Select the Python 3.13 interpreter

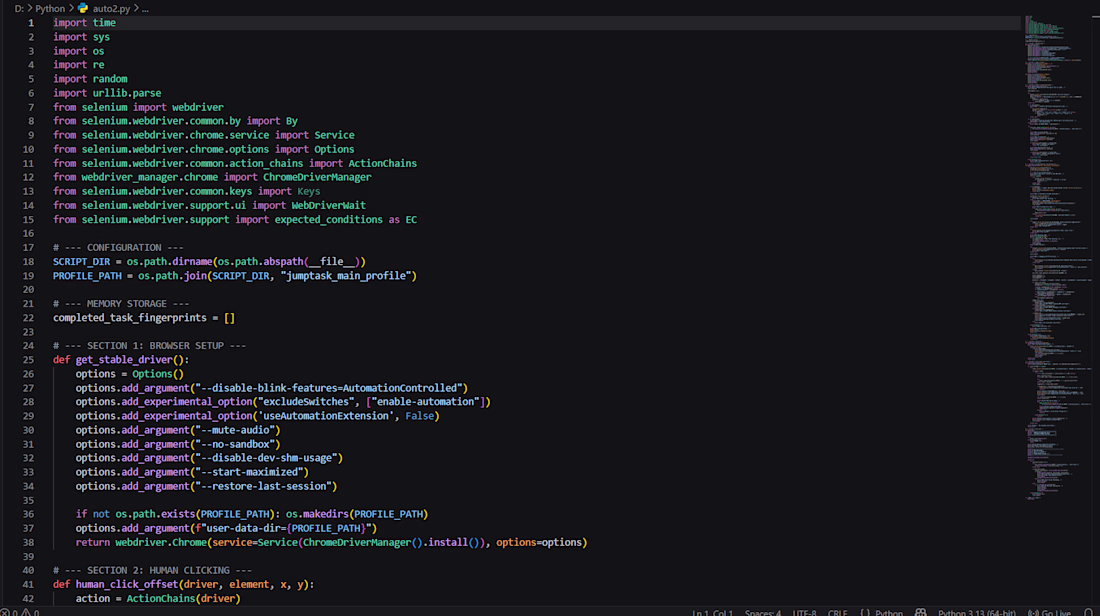pyautogui.click(x=977, y=612)
